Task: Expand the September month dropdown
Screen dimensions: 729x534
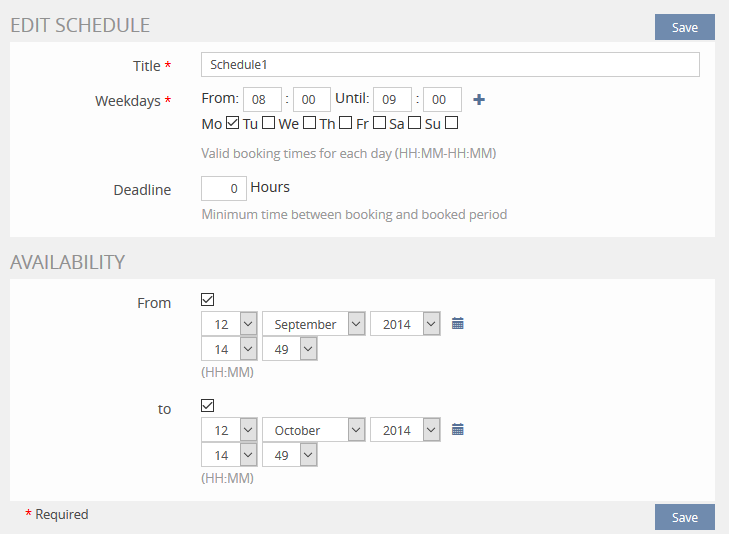Action: point(314,324)
